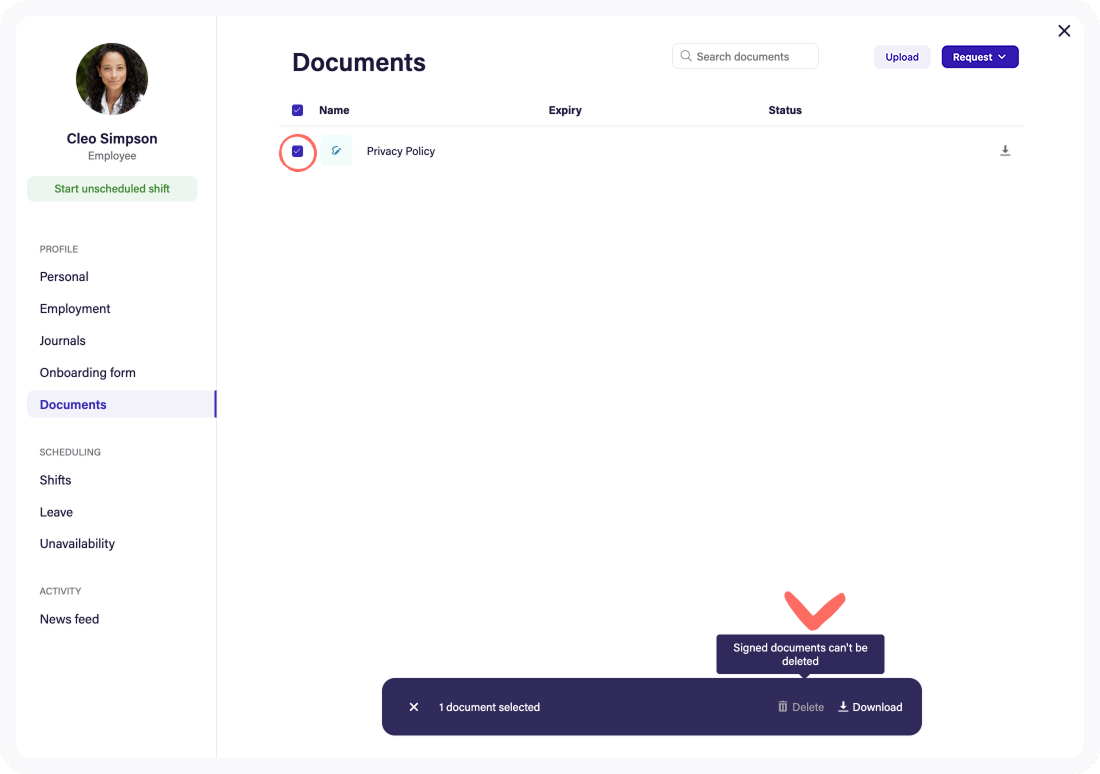Click the X to dismiss document selection
The image size is (1100, 774).
click(413, 707)
